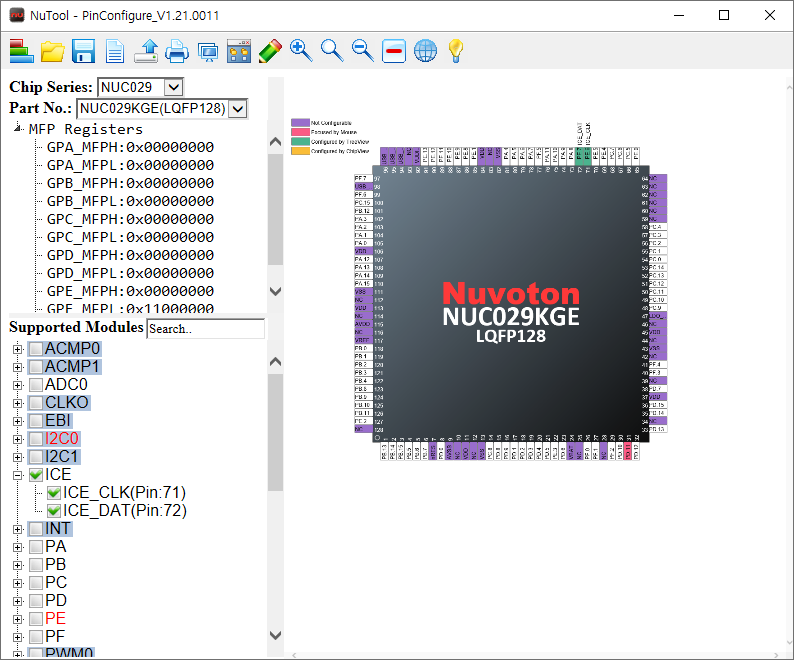Click the yellow light bulb tips icon

pos(456,51)
